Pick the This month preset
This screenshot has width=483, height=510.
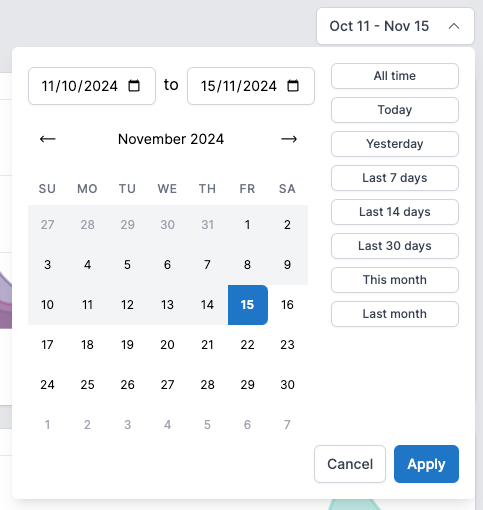[x=395, y=280]
